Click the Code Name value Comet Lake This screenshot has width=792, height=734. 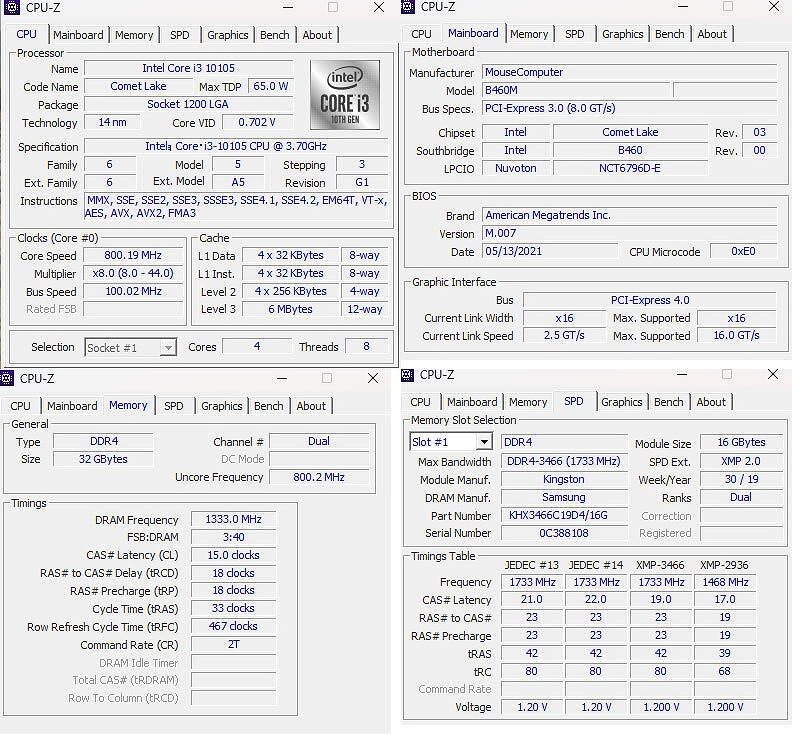[138, 86]
